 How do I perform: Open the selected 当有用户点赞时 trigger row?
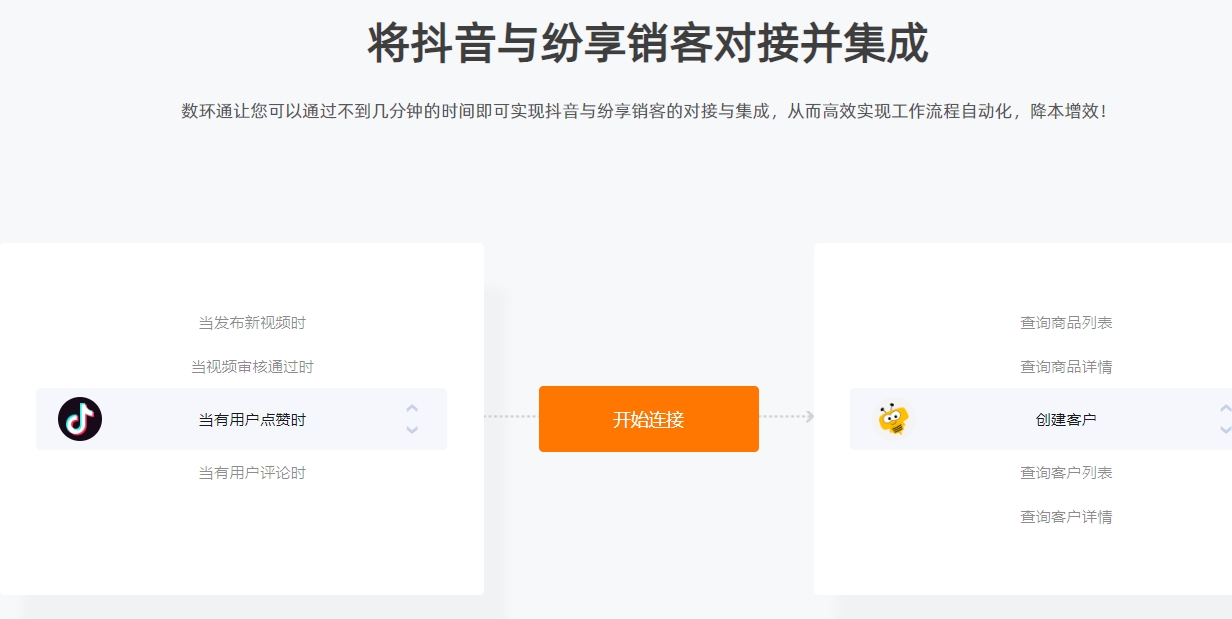(241, 419)
